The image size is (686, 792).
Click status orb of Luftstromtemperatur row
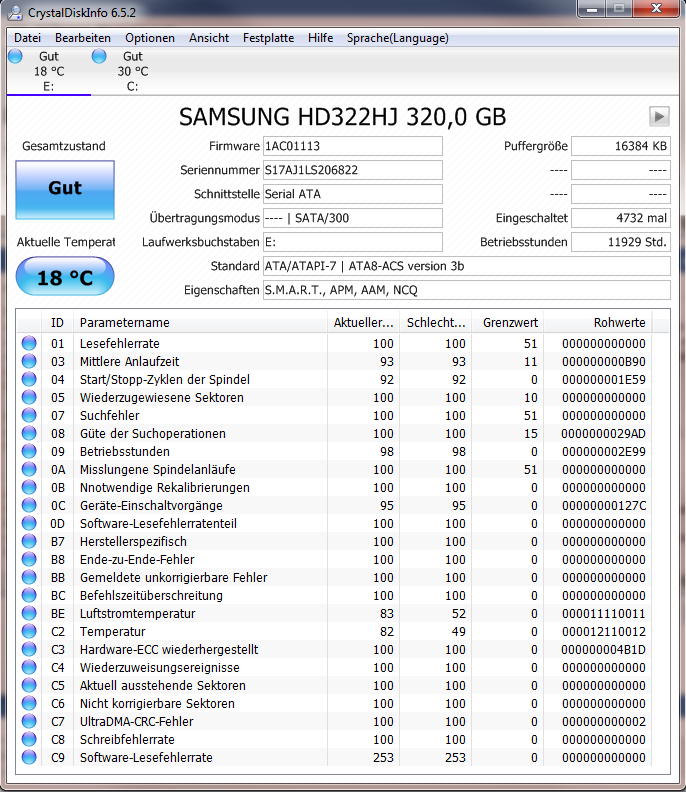[x=29, y=613]
